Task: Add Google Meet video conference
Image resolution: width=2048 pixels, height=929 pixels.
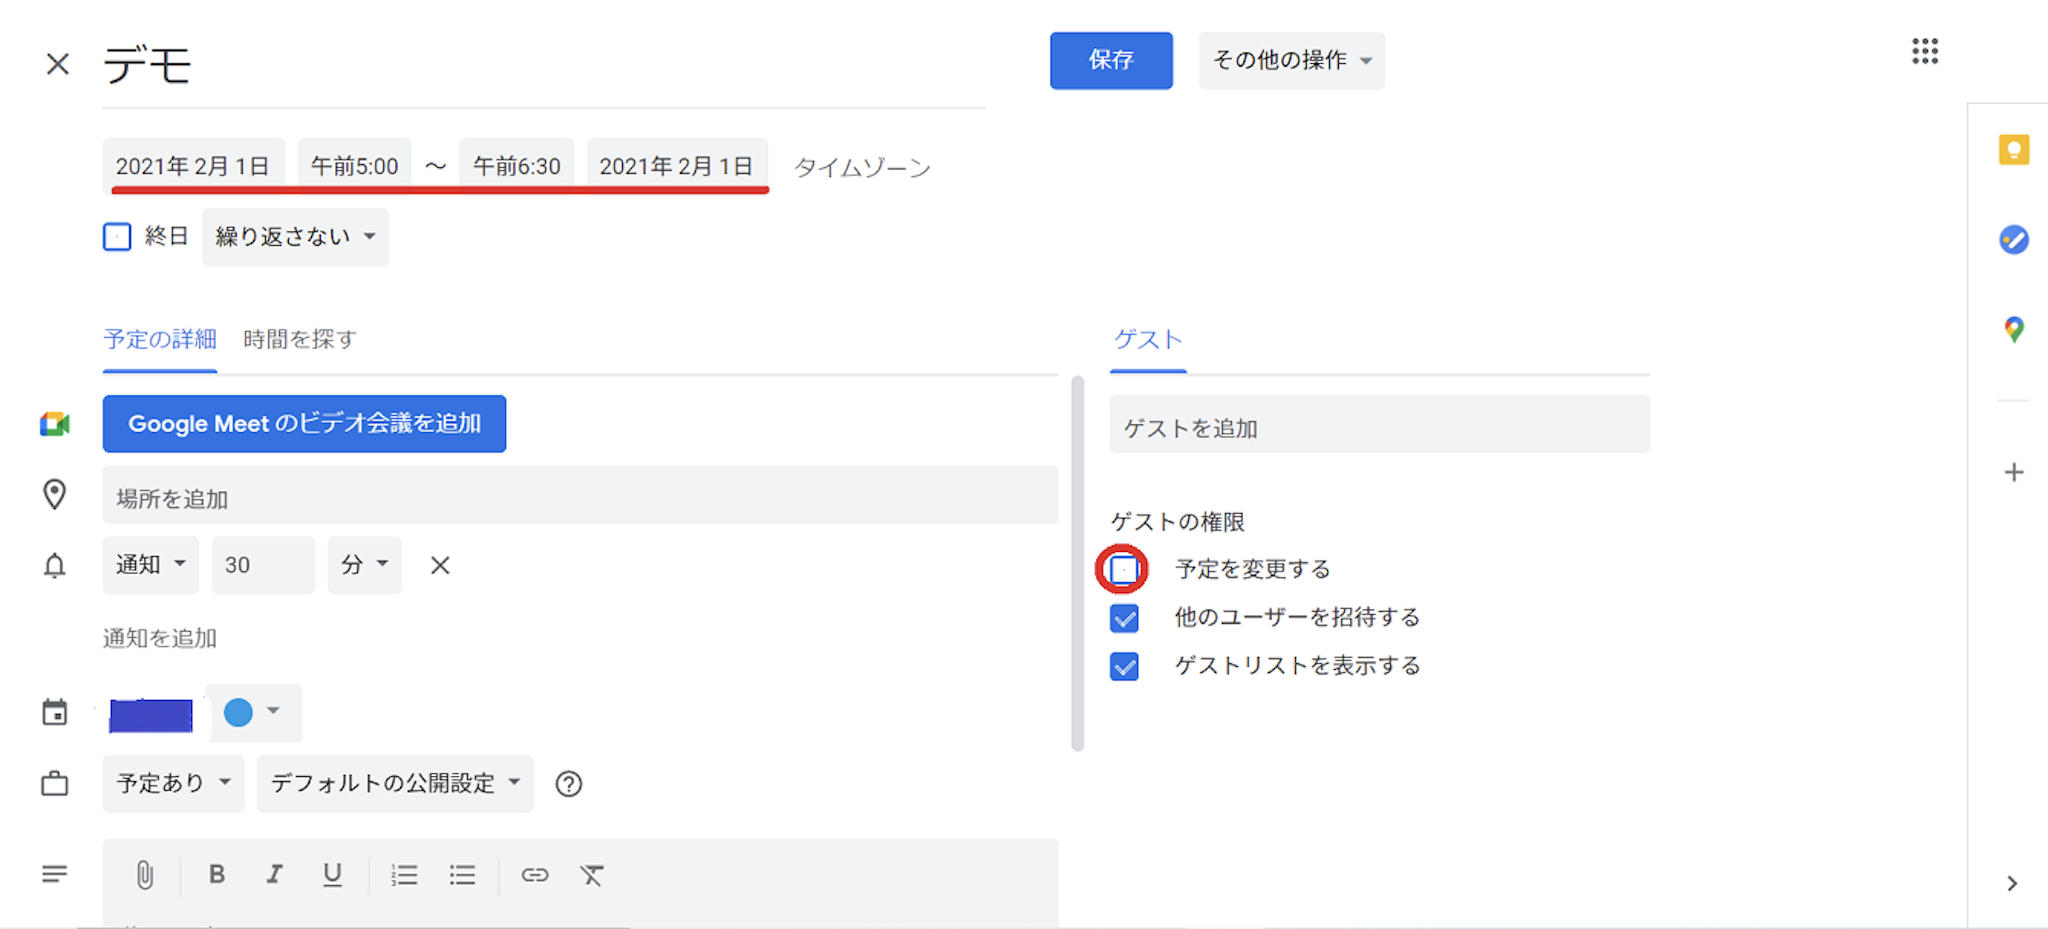Action: coord(304,424)
